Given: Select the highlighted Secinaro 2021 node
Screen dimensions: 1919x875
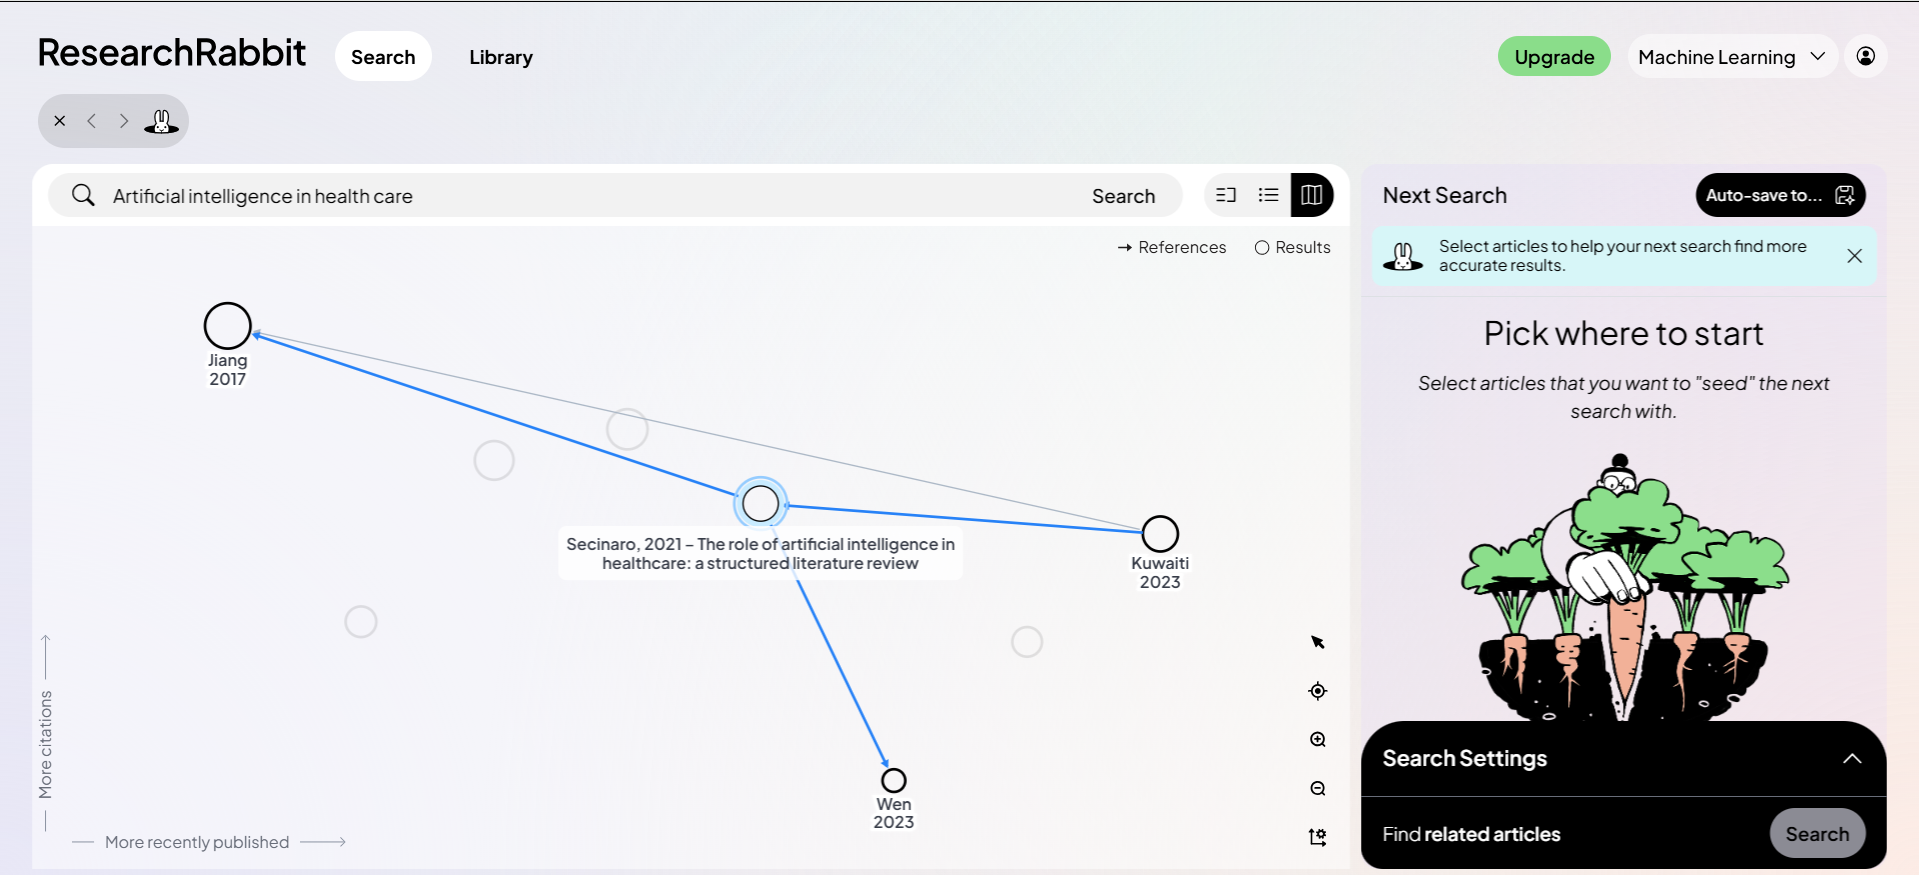Looking at the screenshot, I should [761, 503].
